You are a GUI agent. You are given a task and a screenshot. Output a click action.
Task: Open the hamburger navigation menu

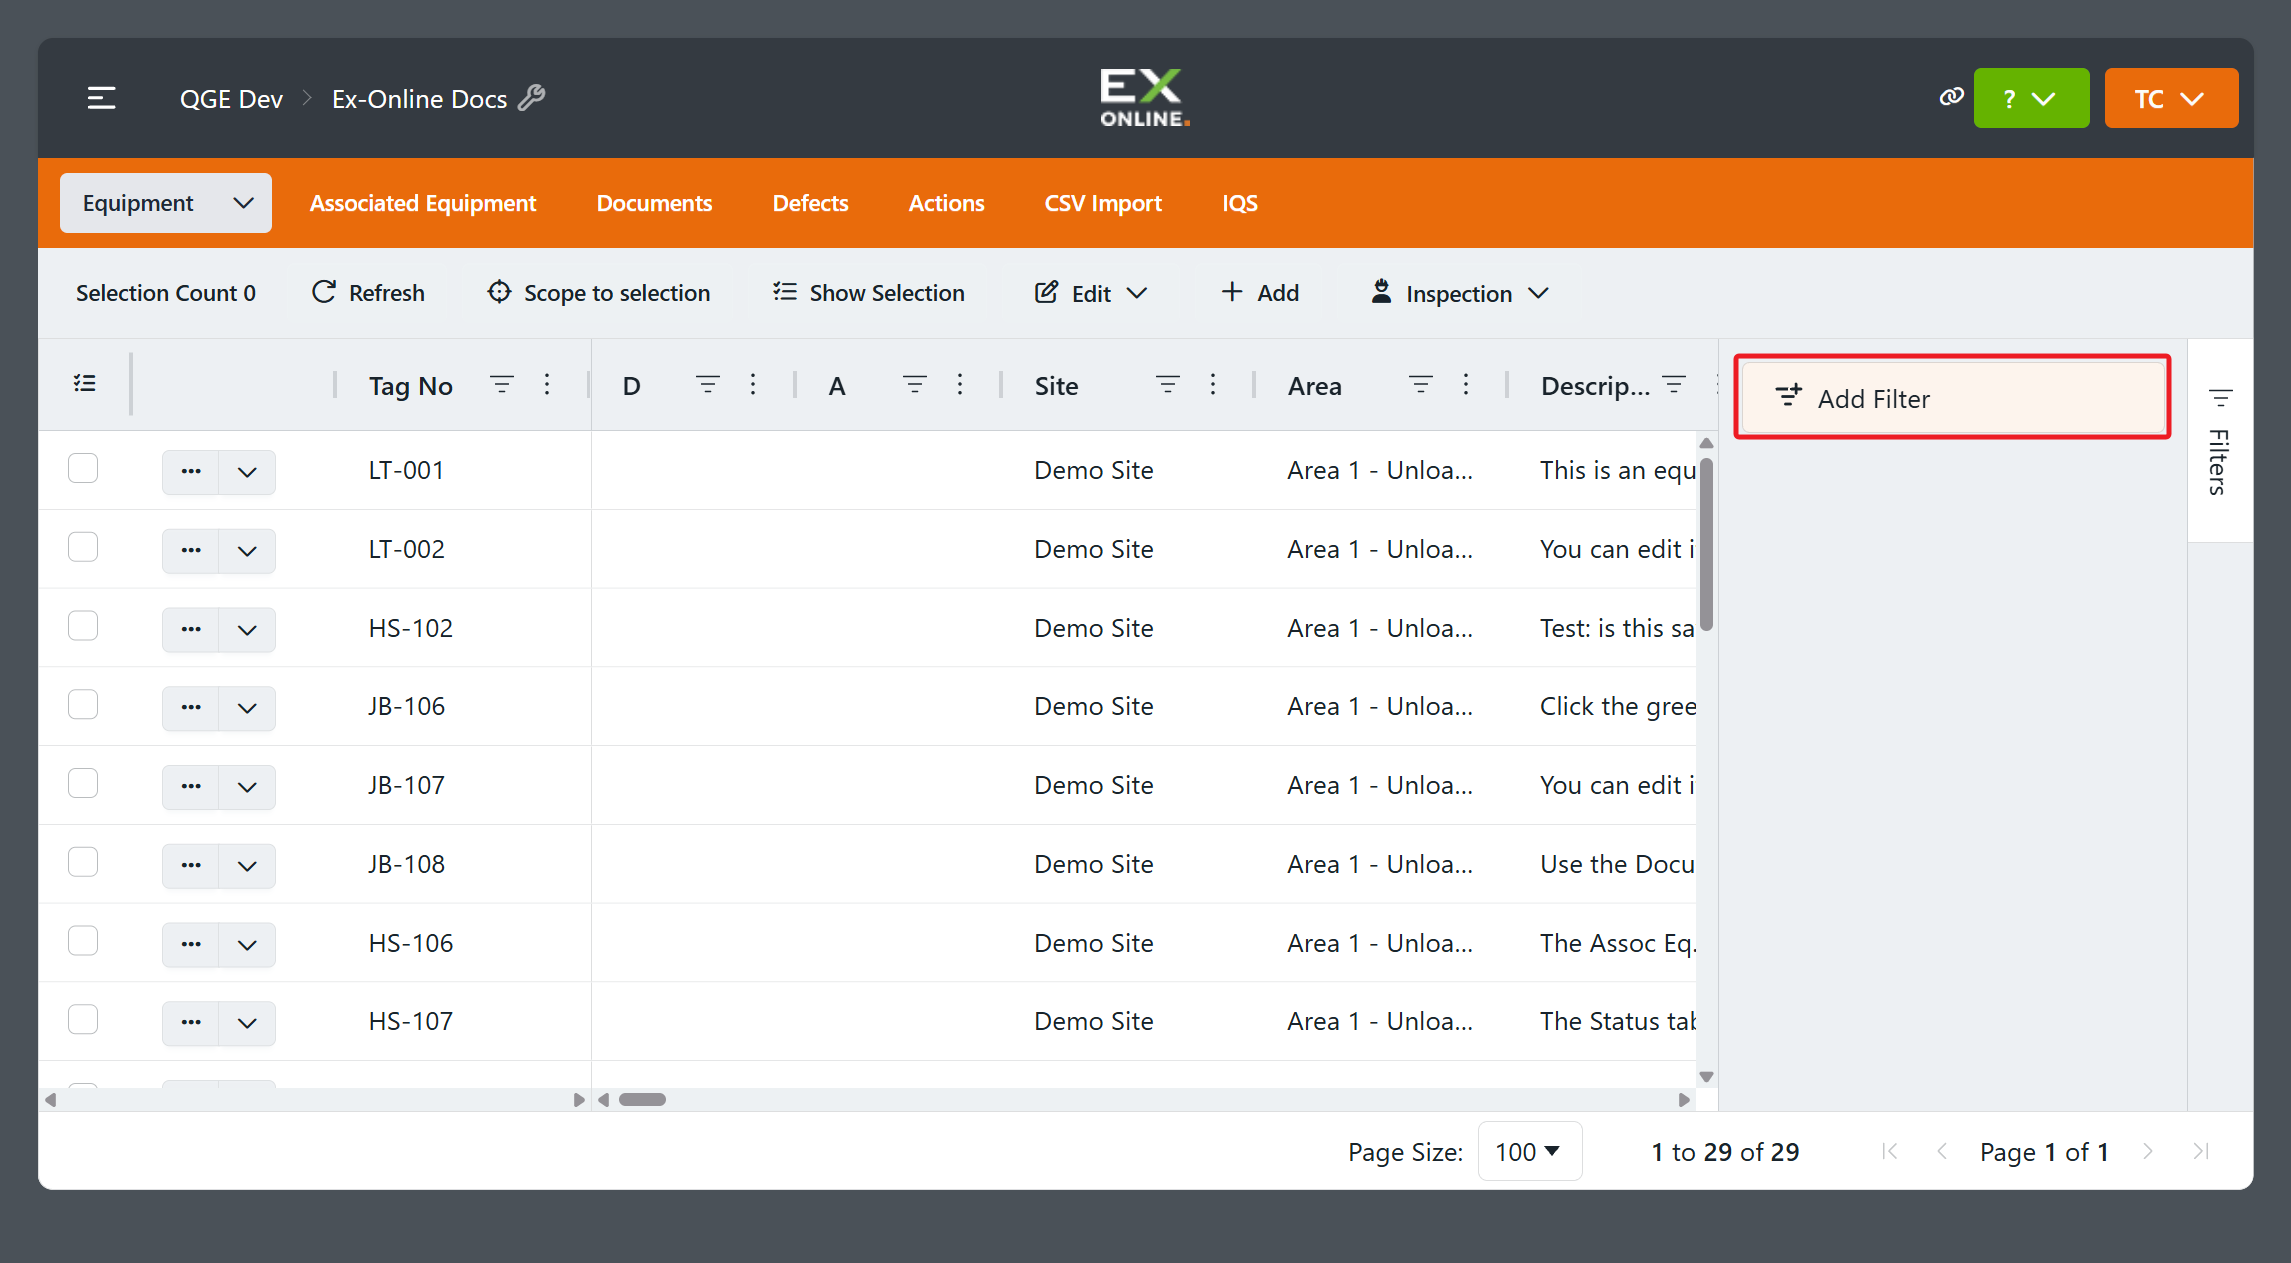click(101, 98)
